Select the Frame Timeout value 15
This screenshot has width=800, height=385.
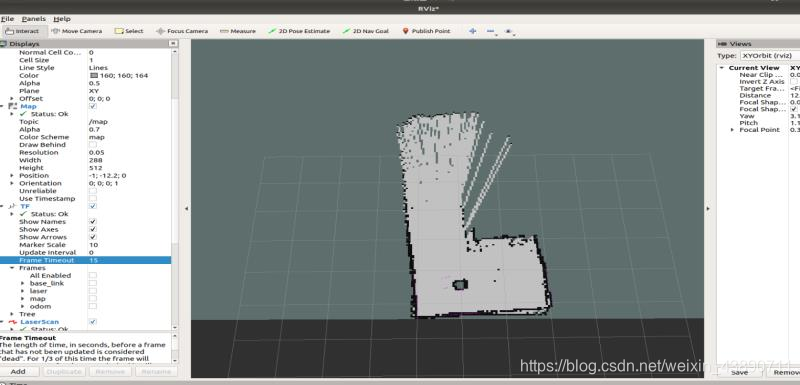(x=93, y=260)
